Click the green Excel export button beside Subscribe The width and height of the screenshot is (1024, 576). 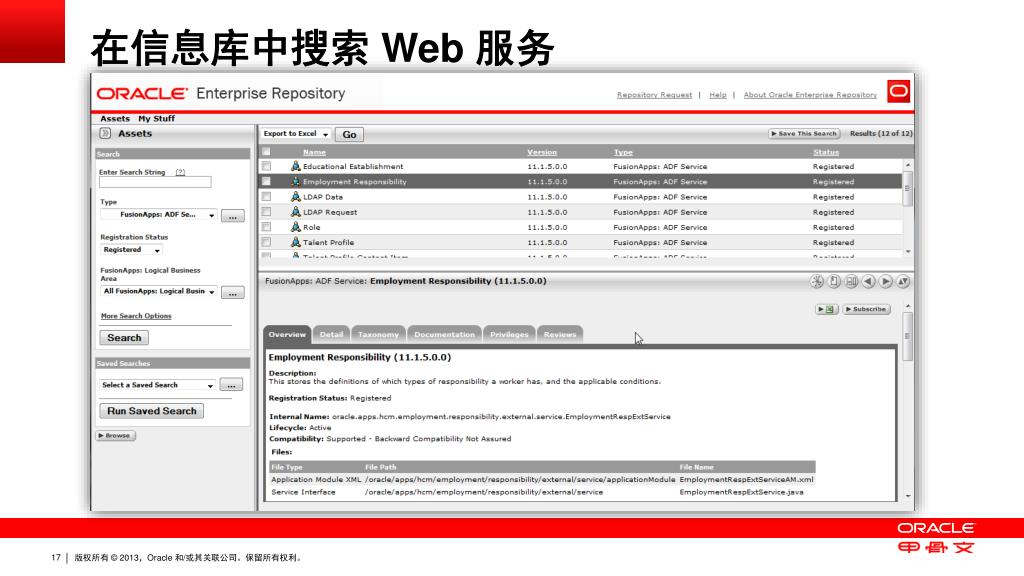[x=826, y=309]
